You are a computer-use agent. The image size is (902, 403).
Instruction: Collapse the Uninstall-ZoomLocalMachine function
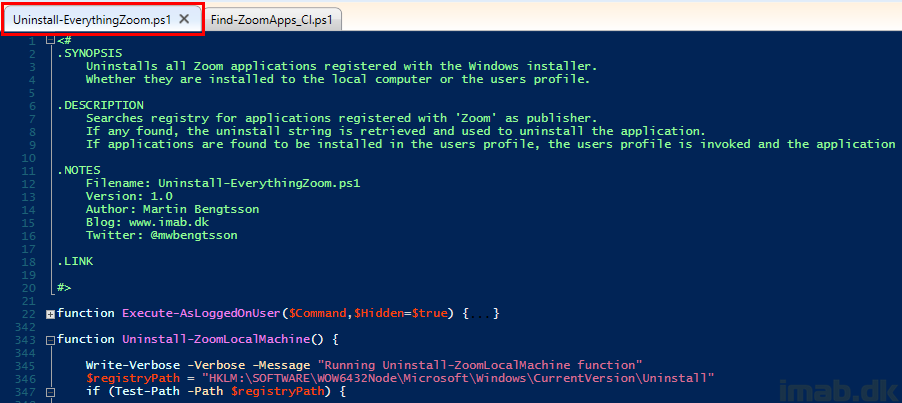click(50, 340)
